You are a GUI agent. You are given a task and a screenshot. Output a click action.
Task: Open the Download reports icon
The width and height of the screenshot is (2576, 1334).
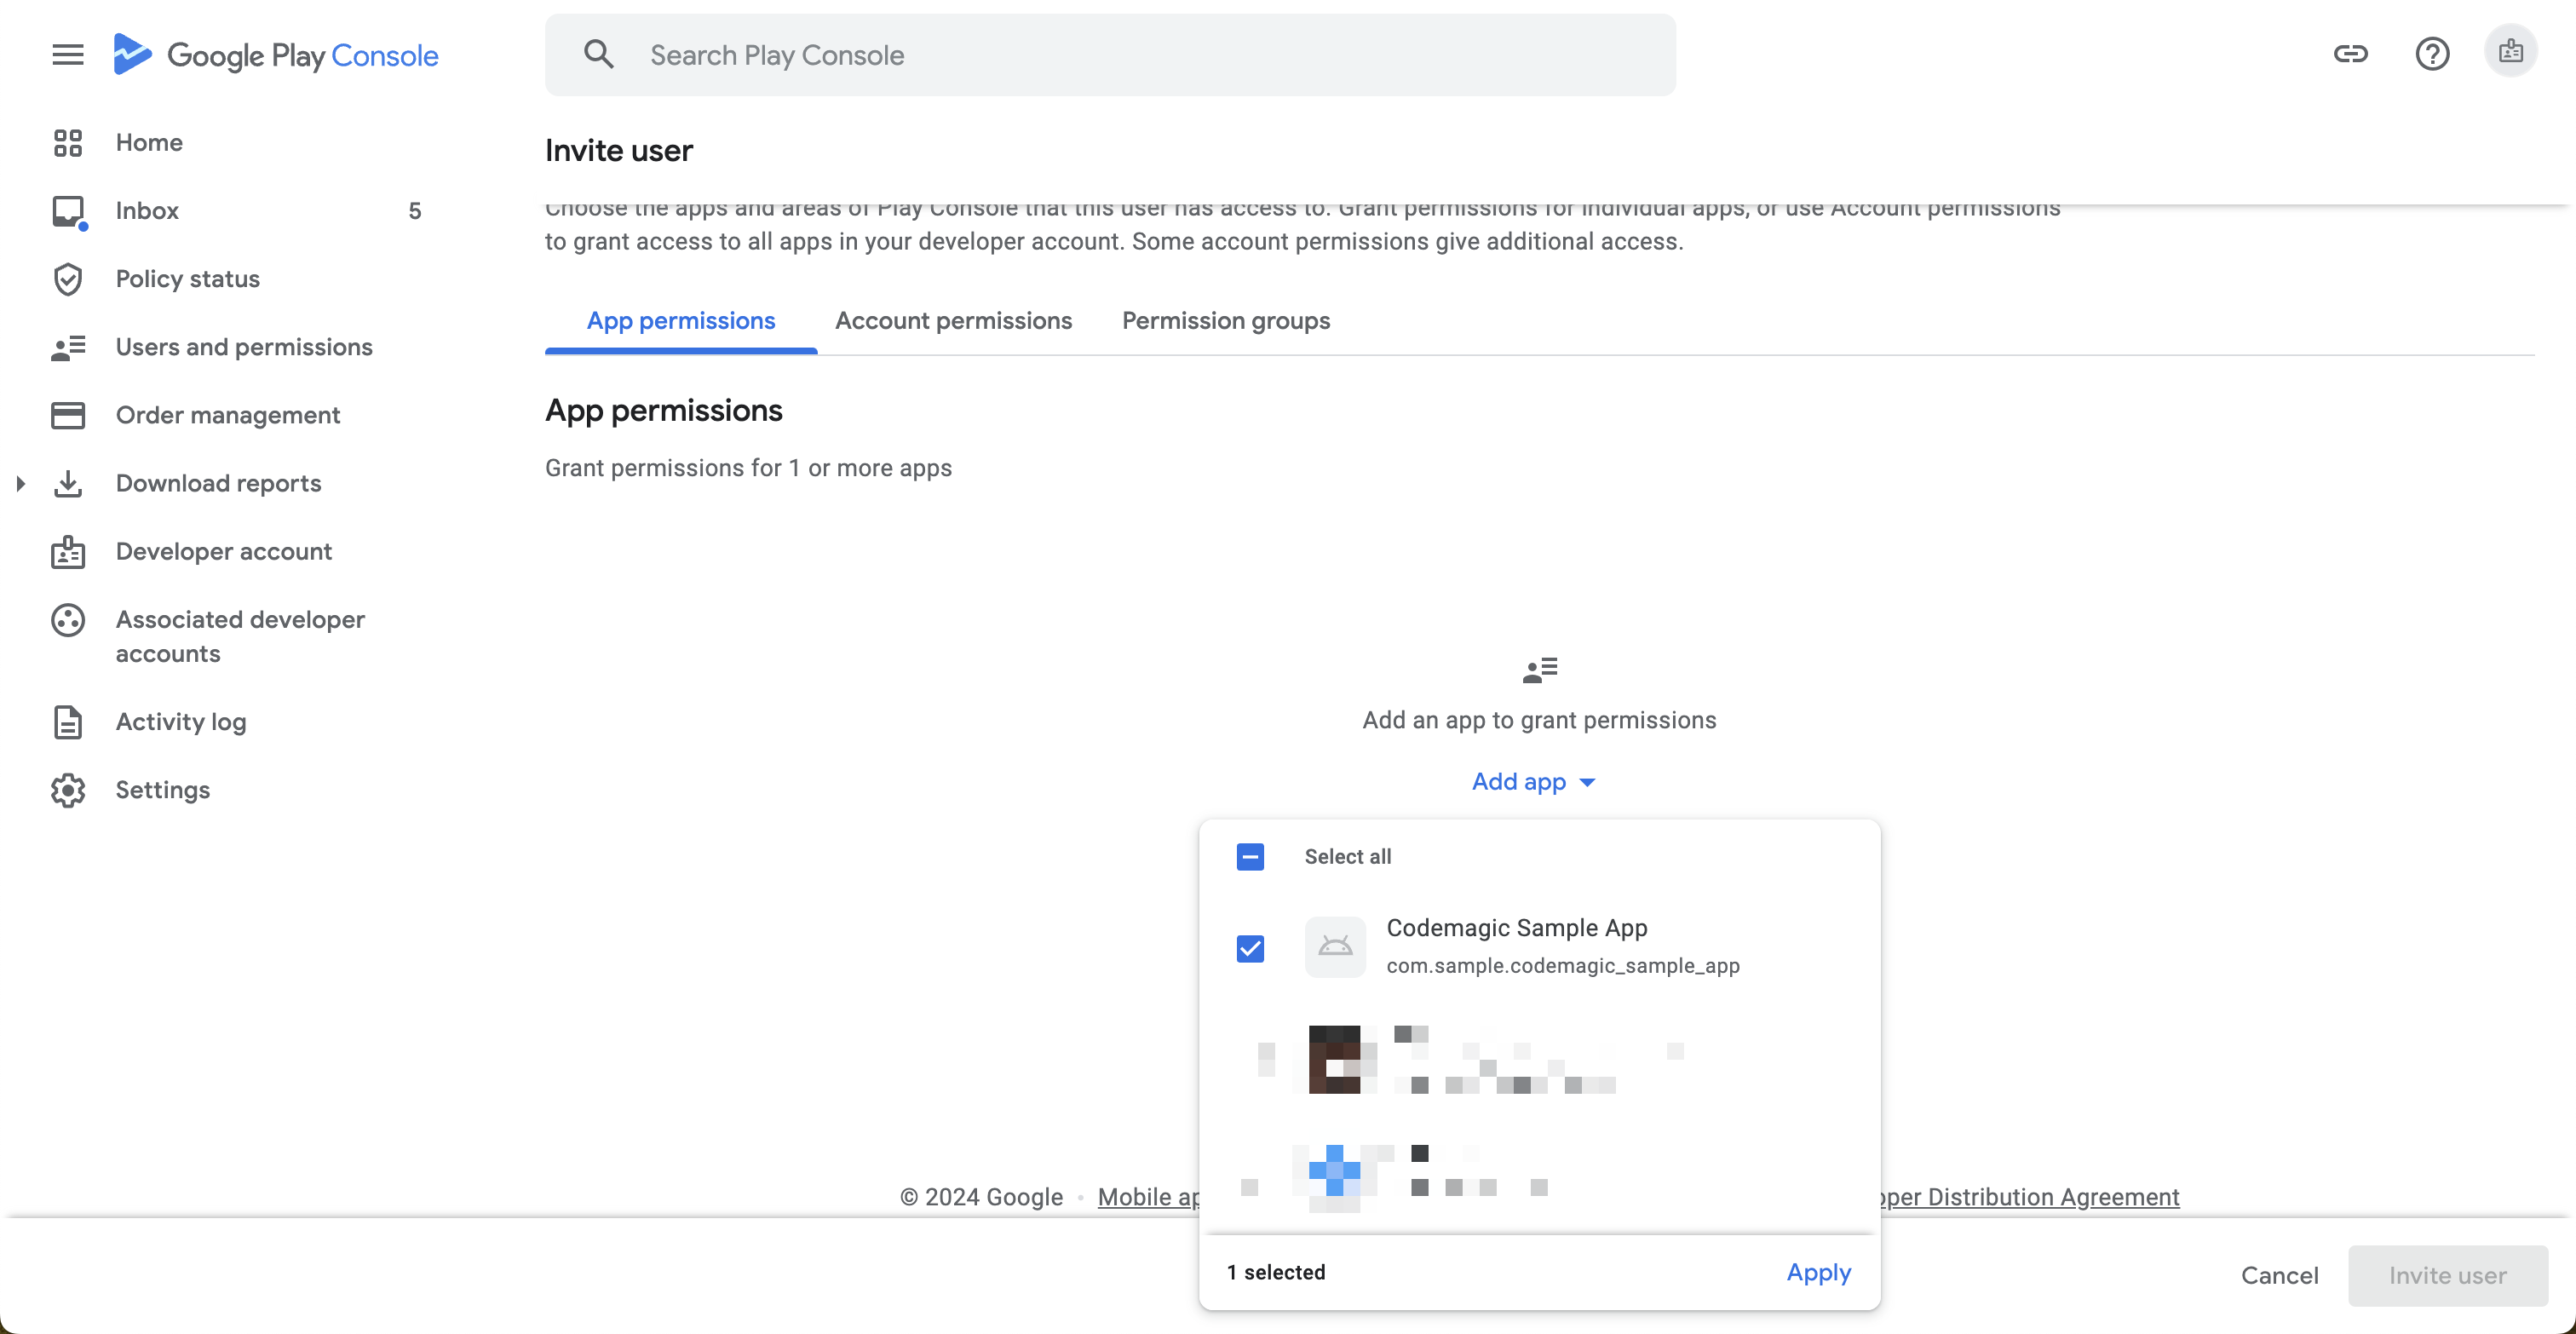[66, 483]
